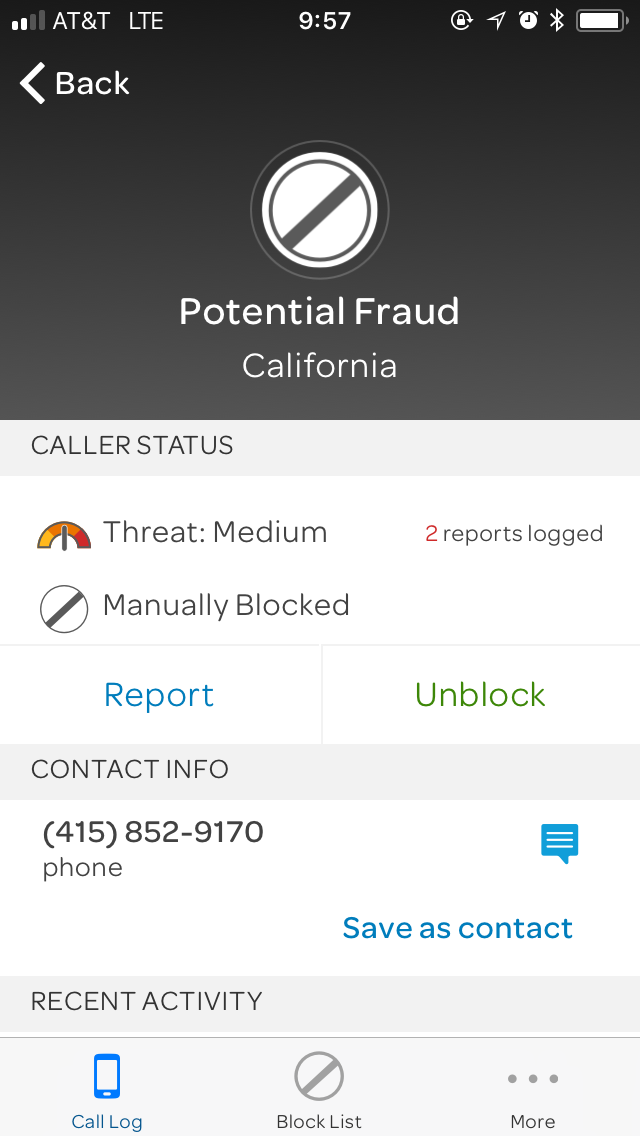Tap the 2 reports logged text
The image size is (640, 1136).
(x=514, y=534)
